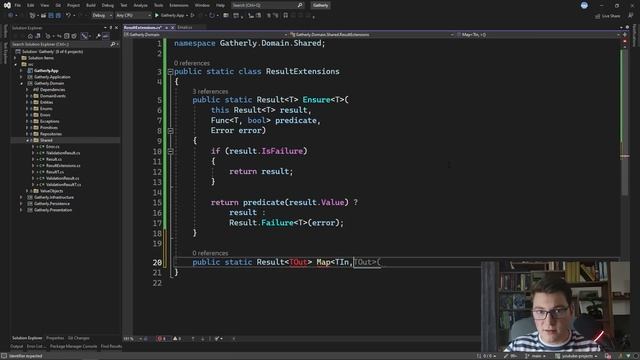640x360 pixels.
Task: Close the Solution Explorer panel
Action: point(116,28)
